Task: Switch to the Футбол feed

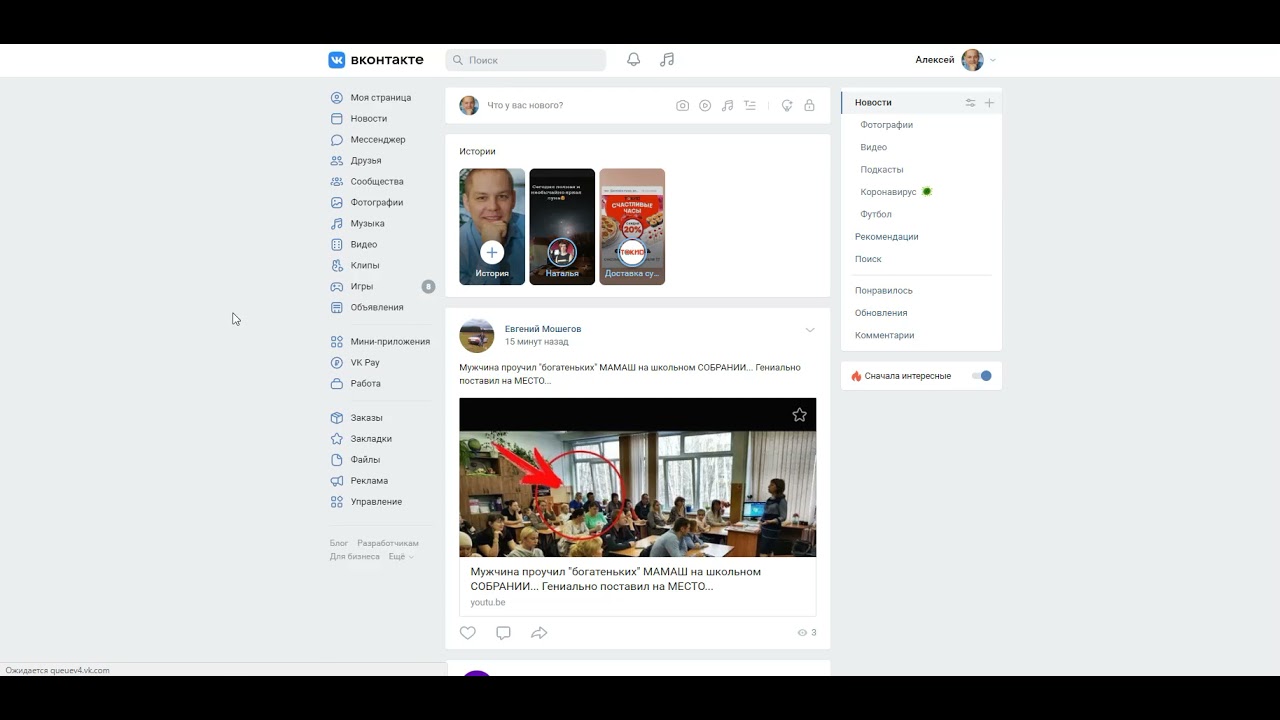Action: [876, 214]
